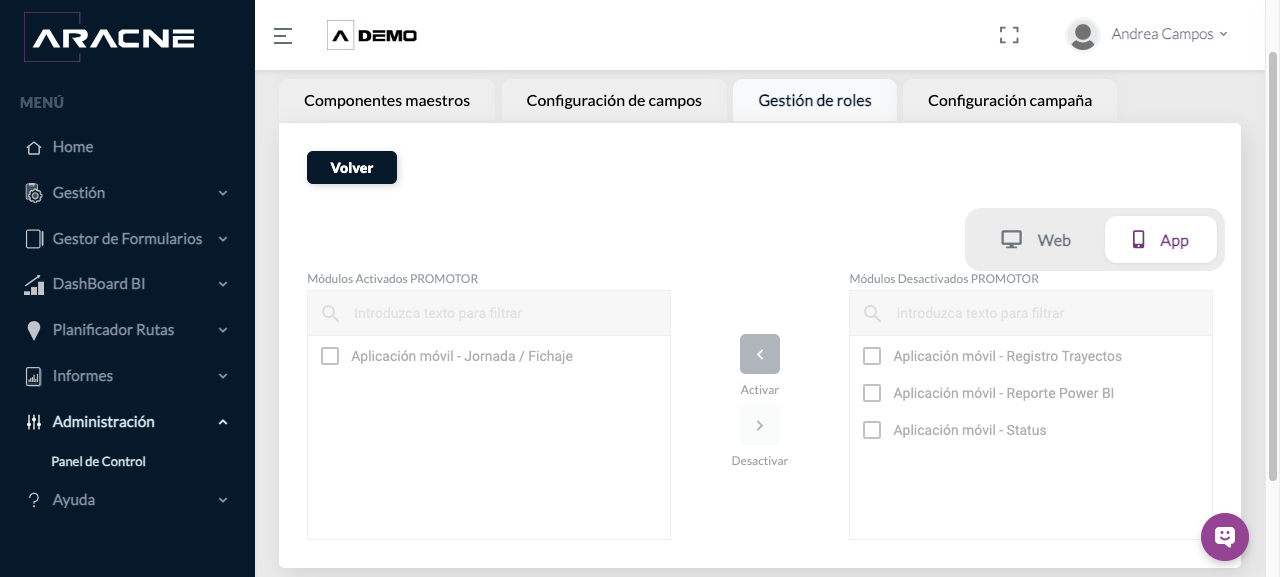The image size is (1280, 577).
Task: Switch platform view to Web
Action: click(1036, 240)
